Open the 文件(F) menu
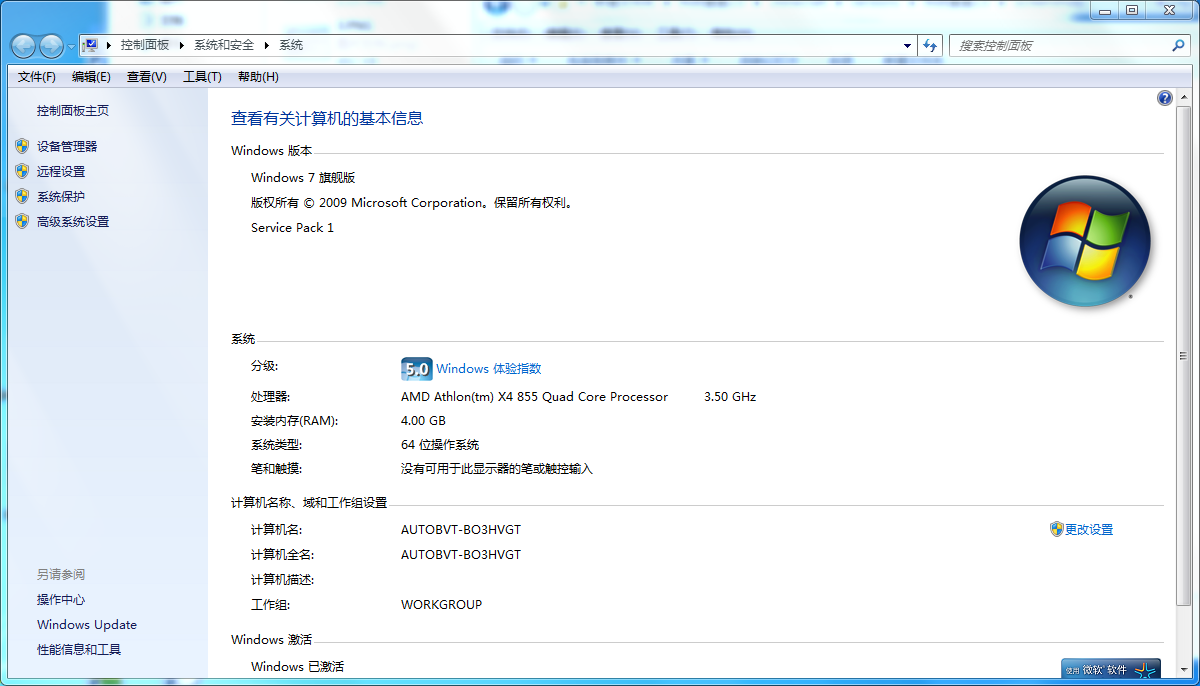1200x686 pixels. tap(37, 77)
